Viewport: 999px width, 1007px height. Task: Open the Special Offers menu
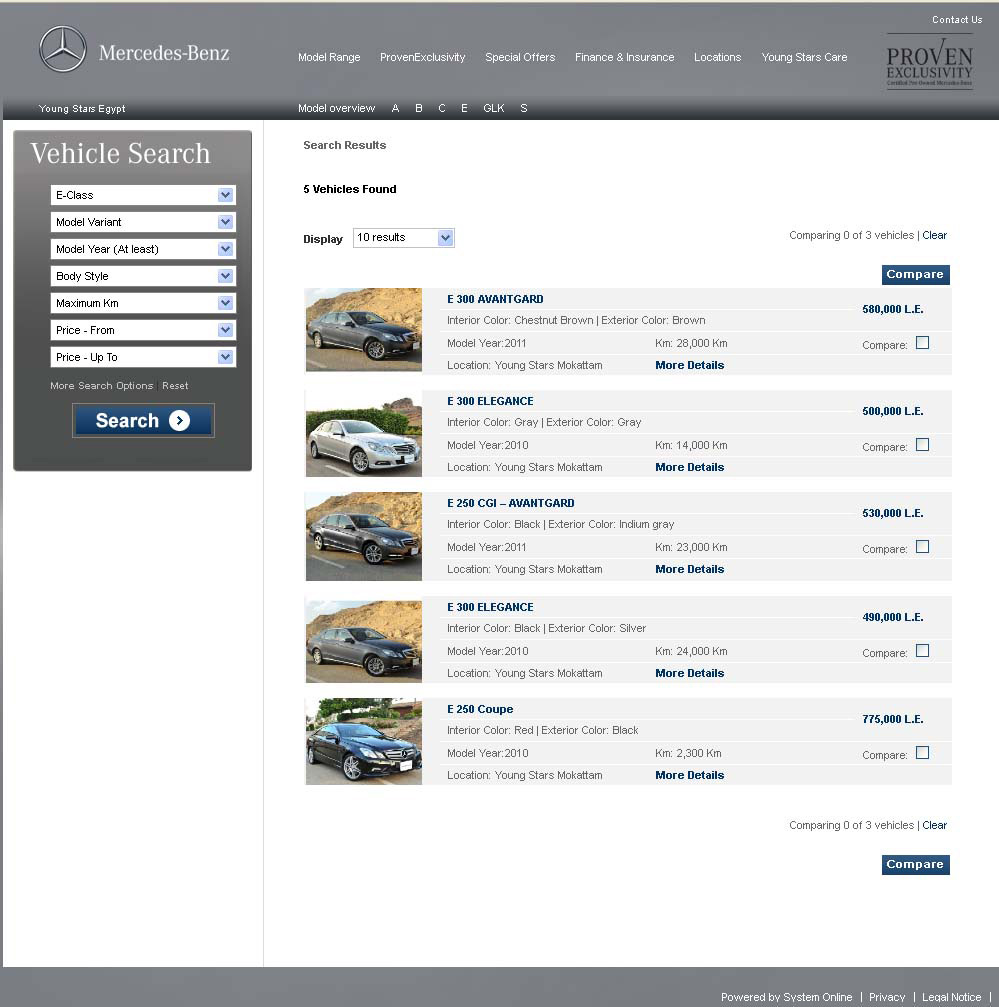520,57
